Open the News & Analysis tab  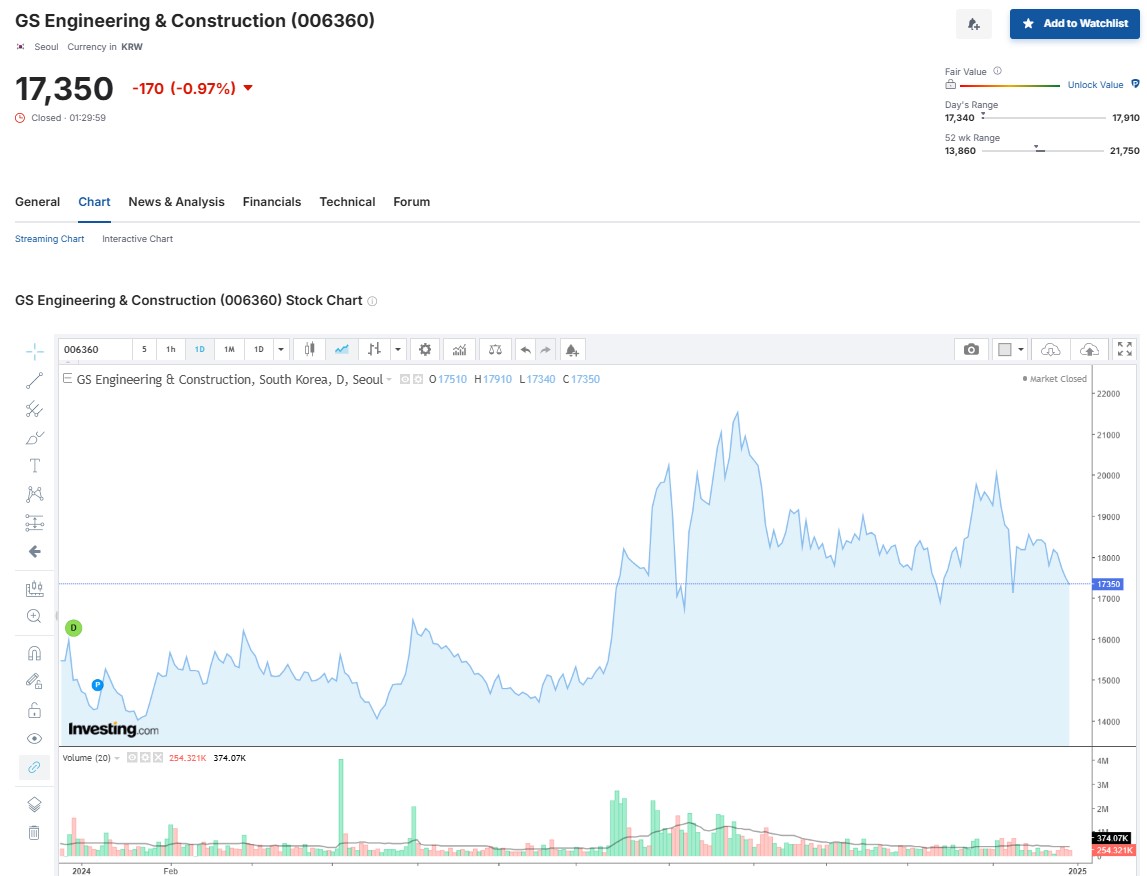176,202
